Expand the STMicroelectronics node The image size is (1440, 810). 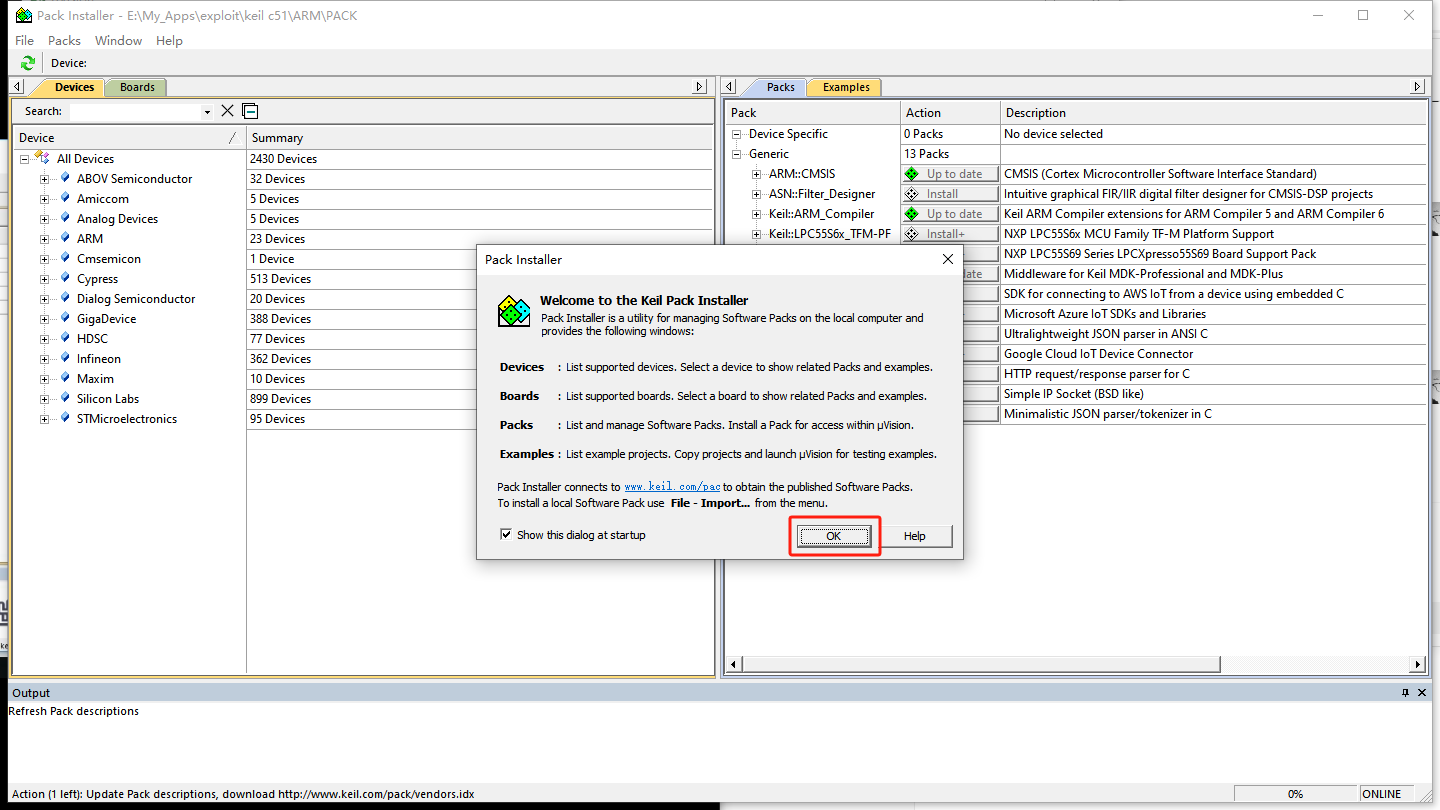point(44,419)
